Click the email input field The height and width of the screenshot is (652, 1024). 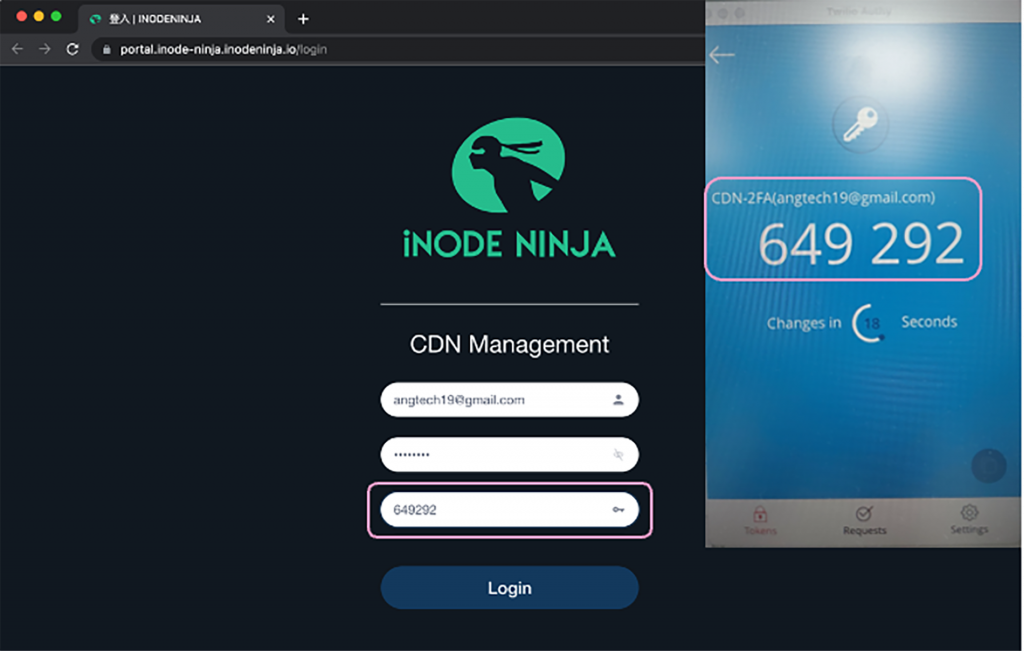pyautogui.click(x=509, y=400)
